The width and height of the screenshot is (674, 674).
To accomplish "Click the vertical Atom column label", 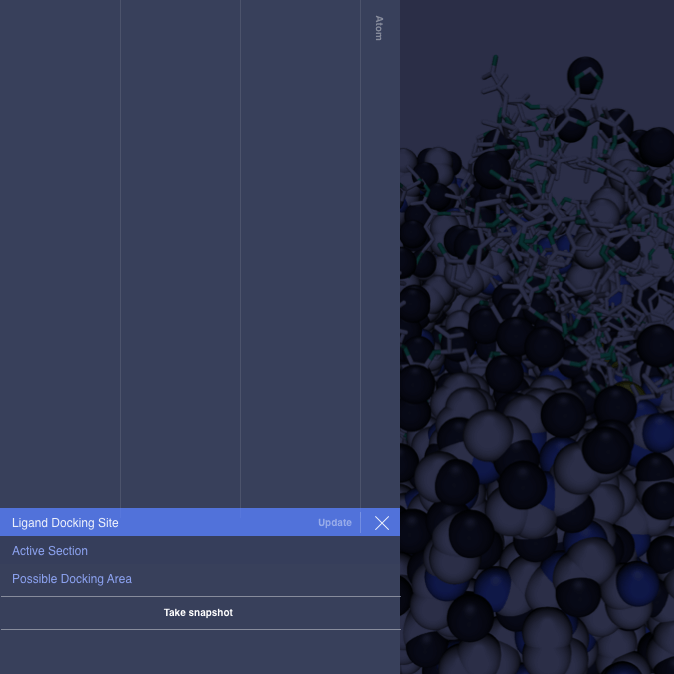I will [379, 28].
